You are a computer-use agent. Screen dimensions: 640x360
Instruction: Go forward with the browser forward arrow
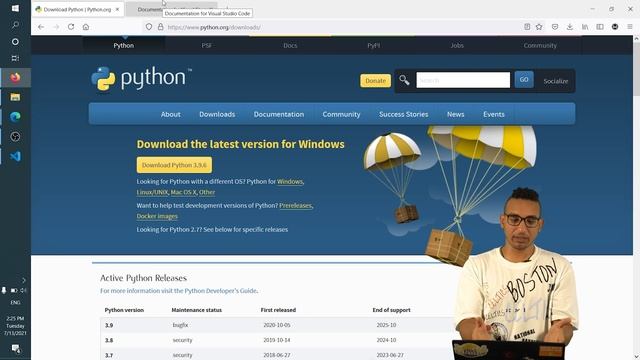click(x=56, y=27)
